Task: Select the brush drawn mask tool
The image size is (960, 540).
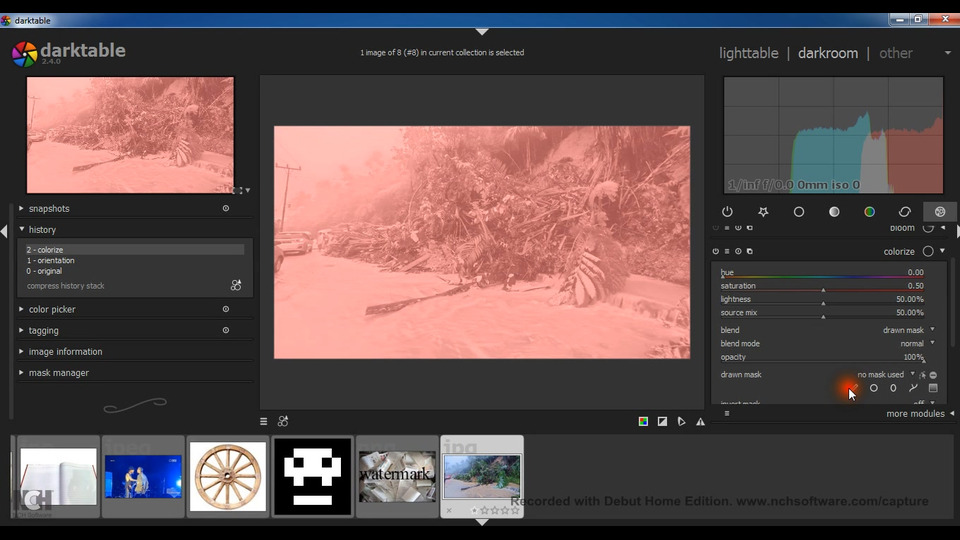Action: 853,388
